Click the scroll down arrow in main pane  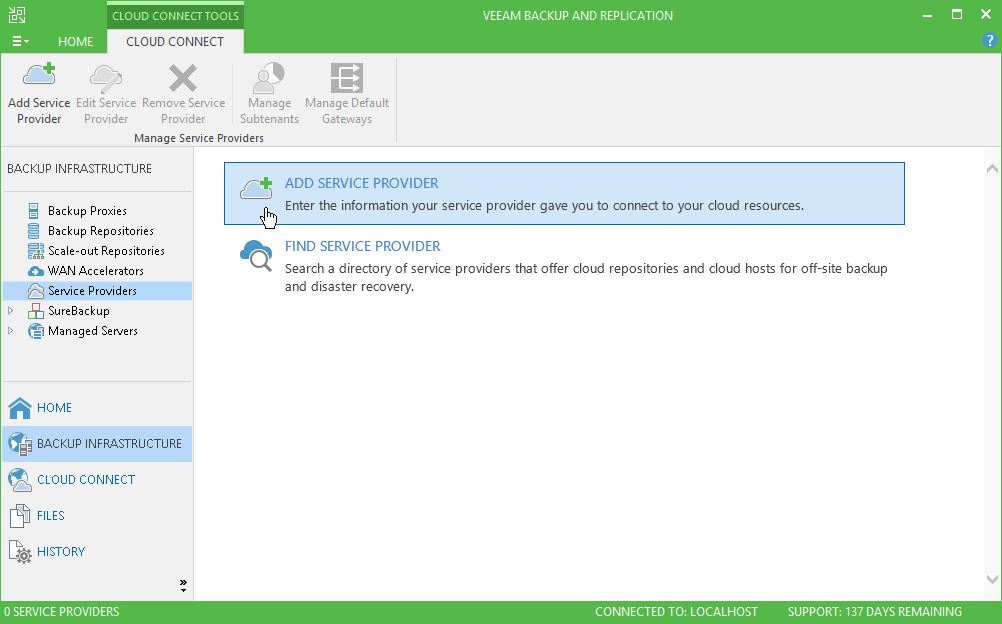click(x=992, y=579)
